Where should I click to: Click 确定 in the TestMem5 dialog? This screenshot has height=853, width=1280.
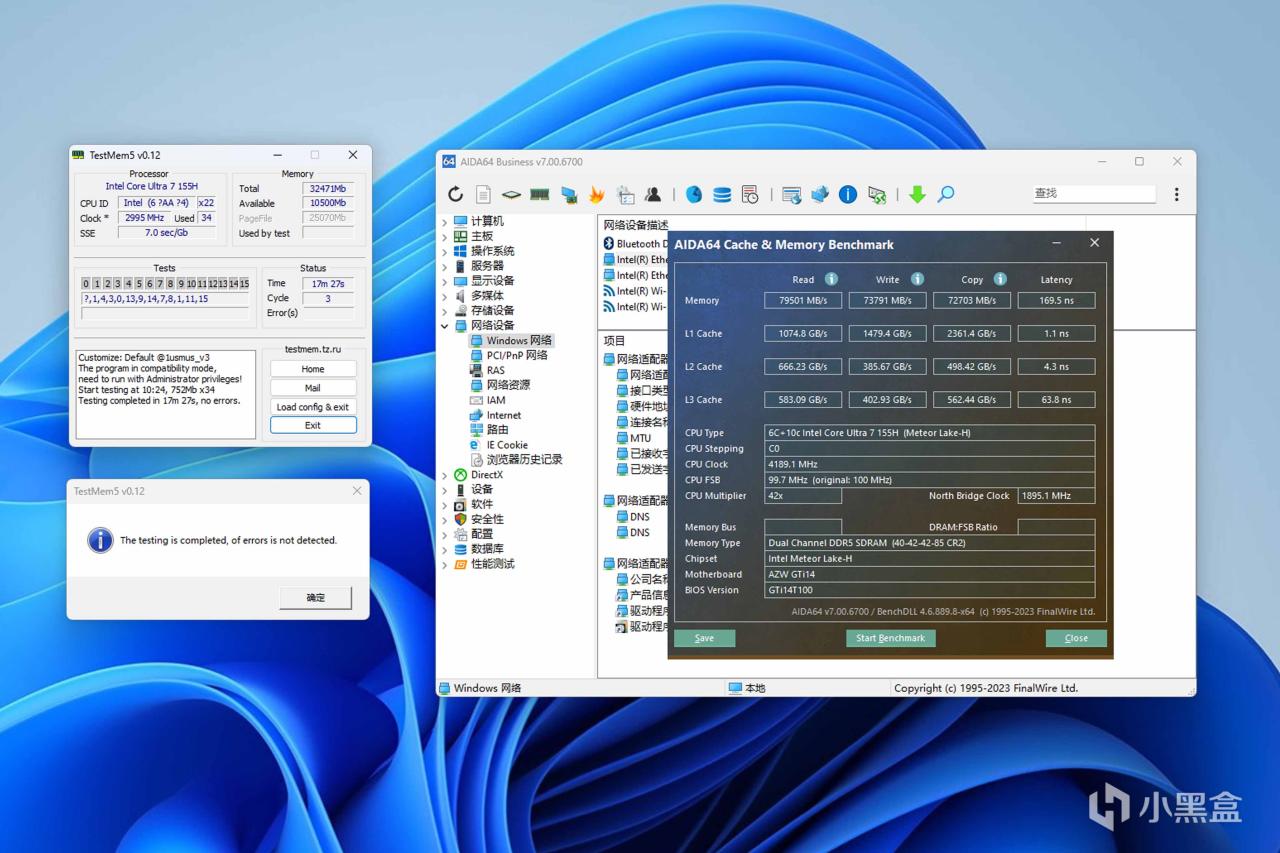tap(316, 597)
